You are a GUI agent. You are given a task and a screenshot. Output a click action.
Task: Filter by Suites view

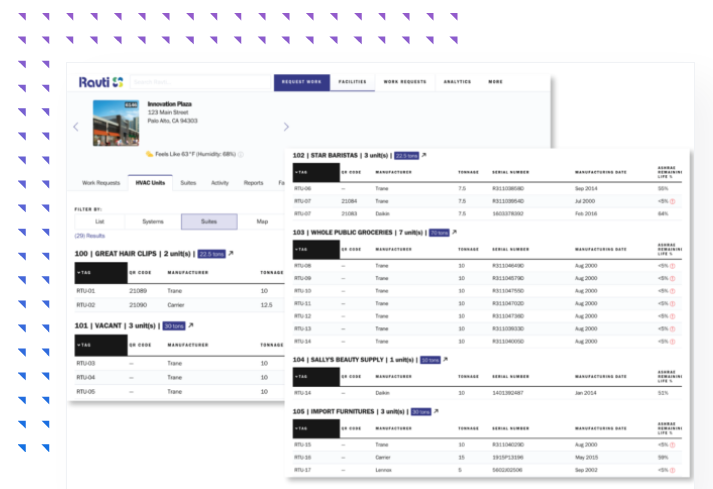pyautogui.click(x=209, y=222)
